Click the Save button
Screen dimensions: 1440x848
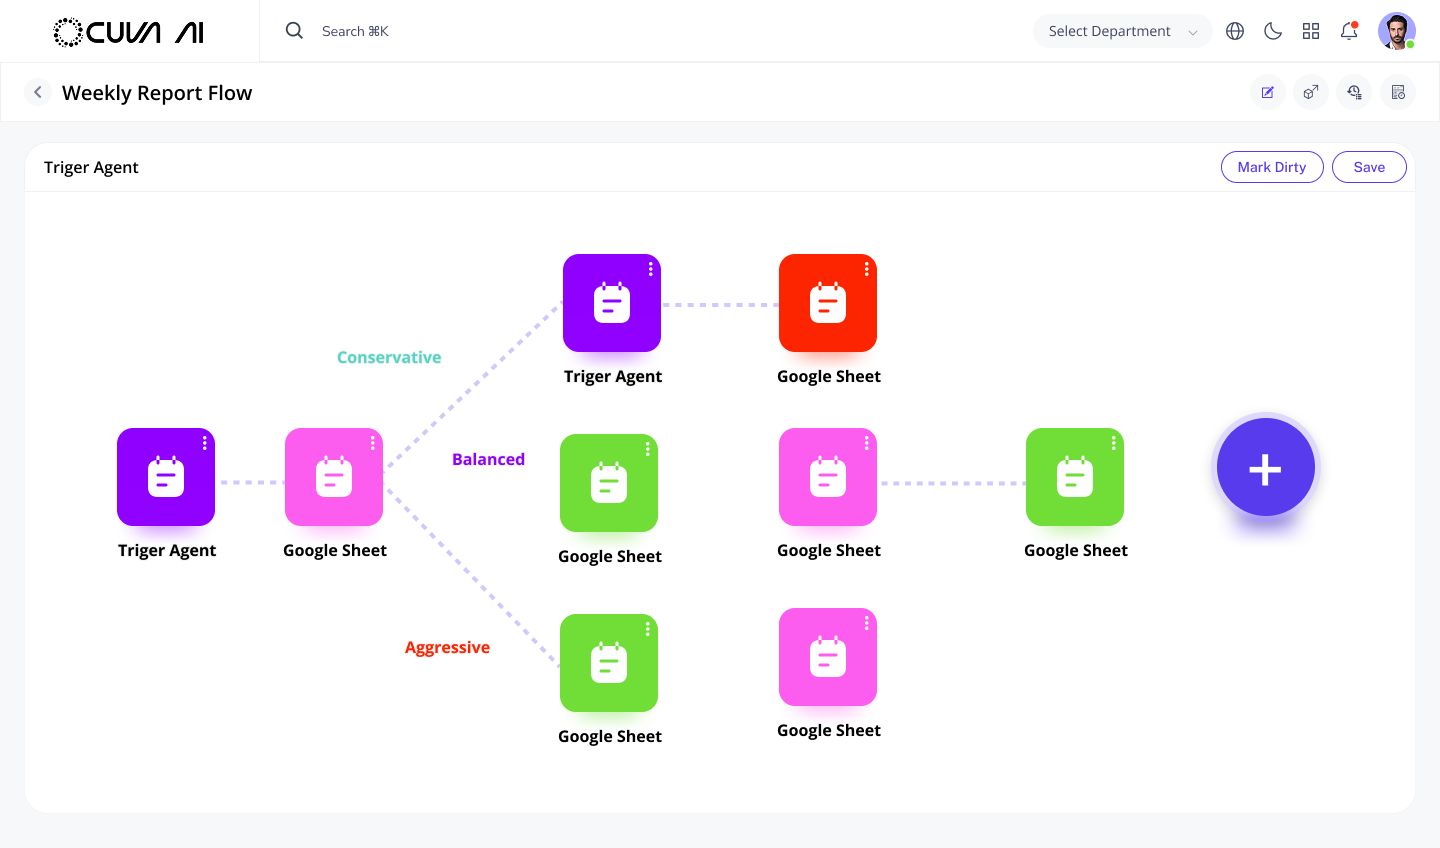1369,167
